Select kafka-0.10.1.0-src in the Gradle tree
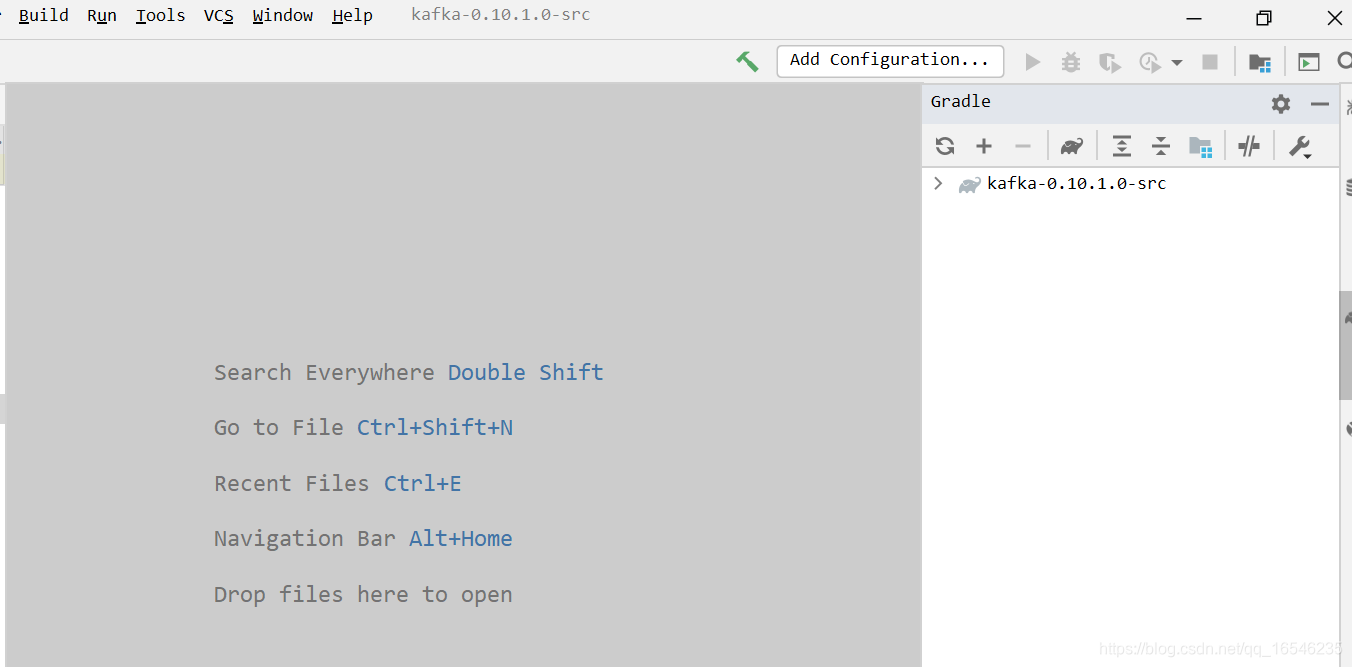1352x667 pixels. pyautogui.click(x=1076, y=183)
